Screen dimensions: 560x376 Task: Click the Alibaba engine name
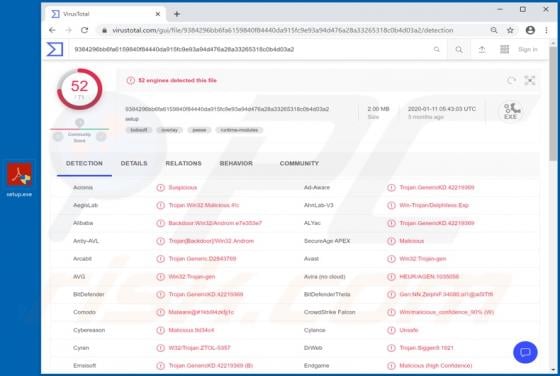point(83,223)
